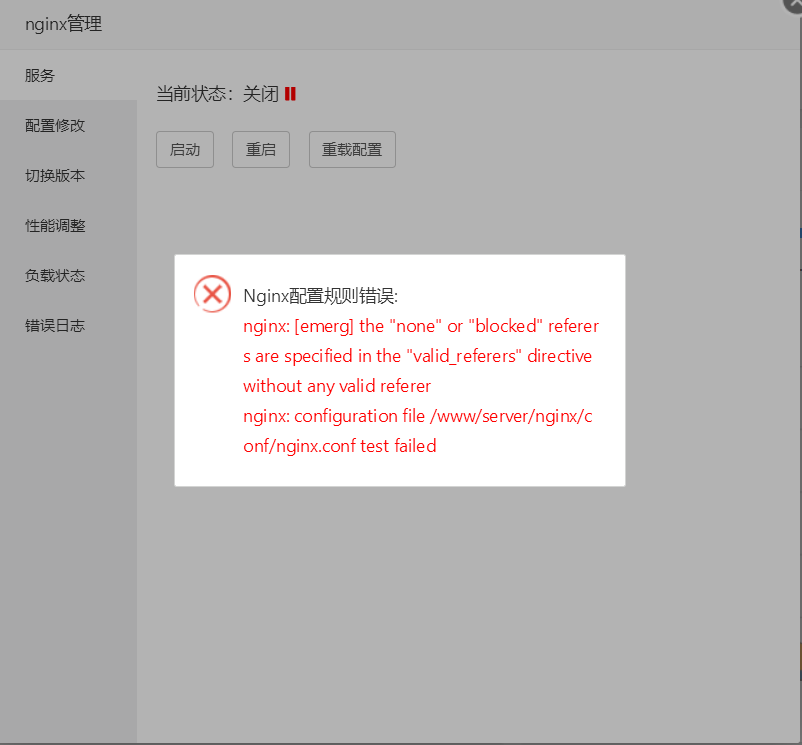Click the 'nginx管理' window title
The image size is (802, 745).
point(63,24)
